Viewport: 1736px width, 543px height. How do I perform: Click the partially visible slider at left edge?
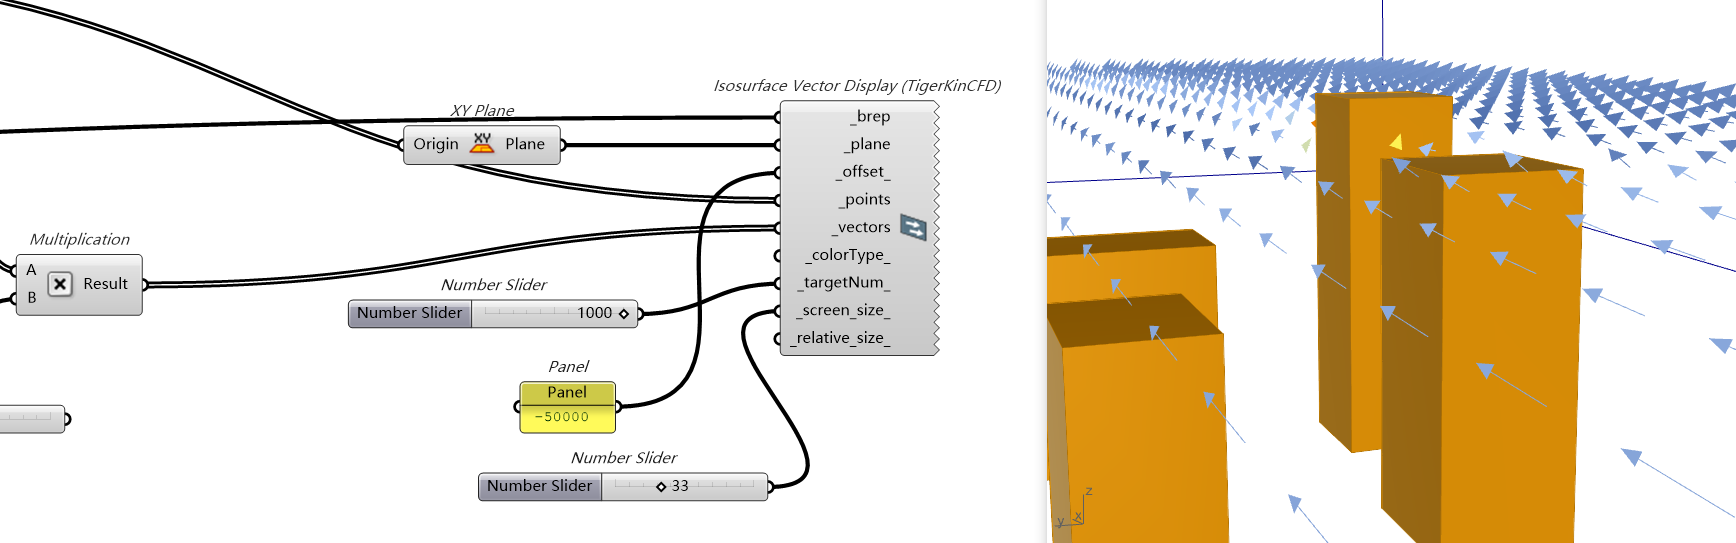[32, 418]
